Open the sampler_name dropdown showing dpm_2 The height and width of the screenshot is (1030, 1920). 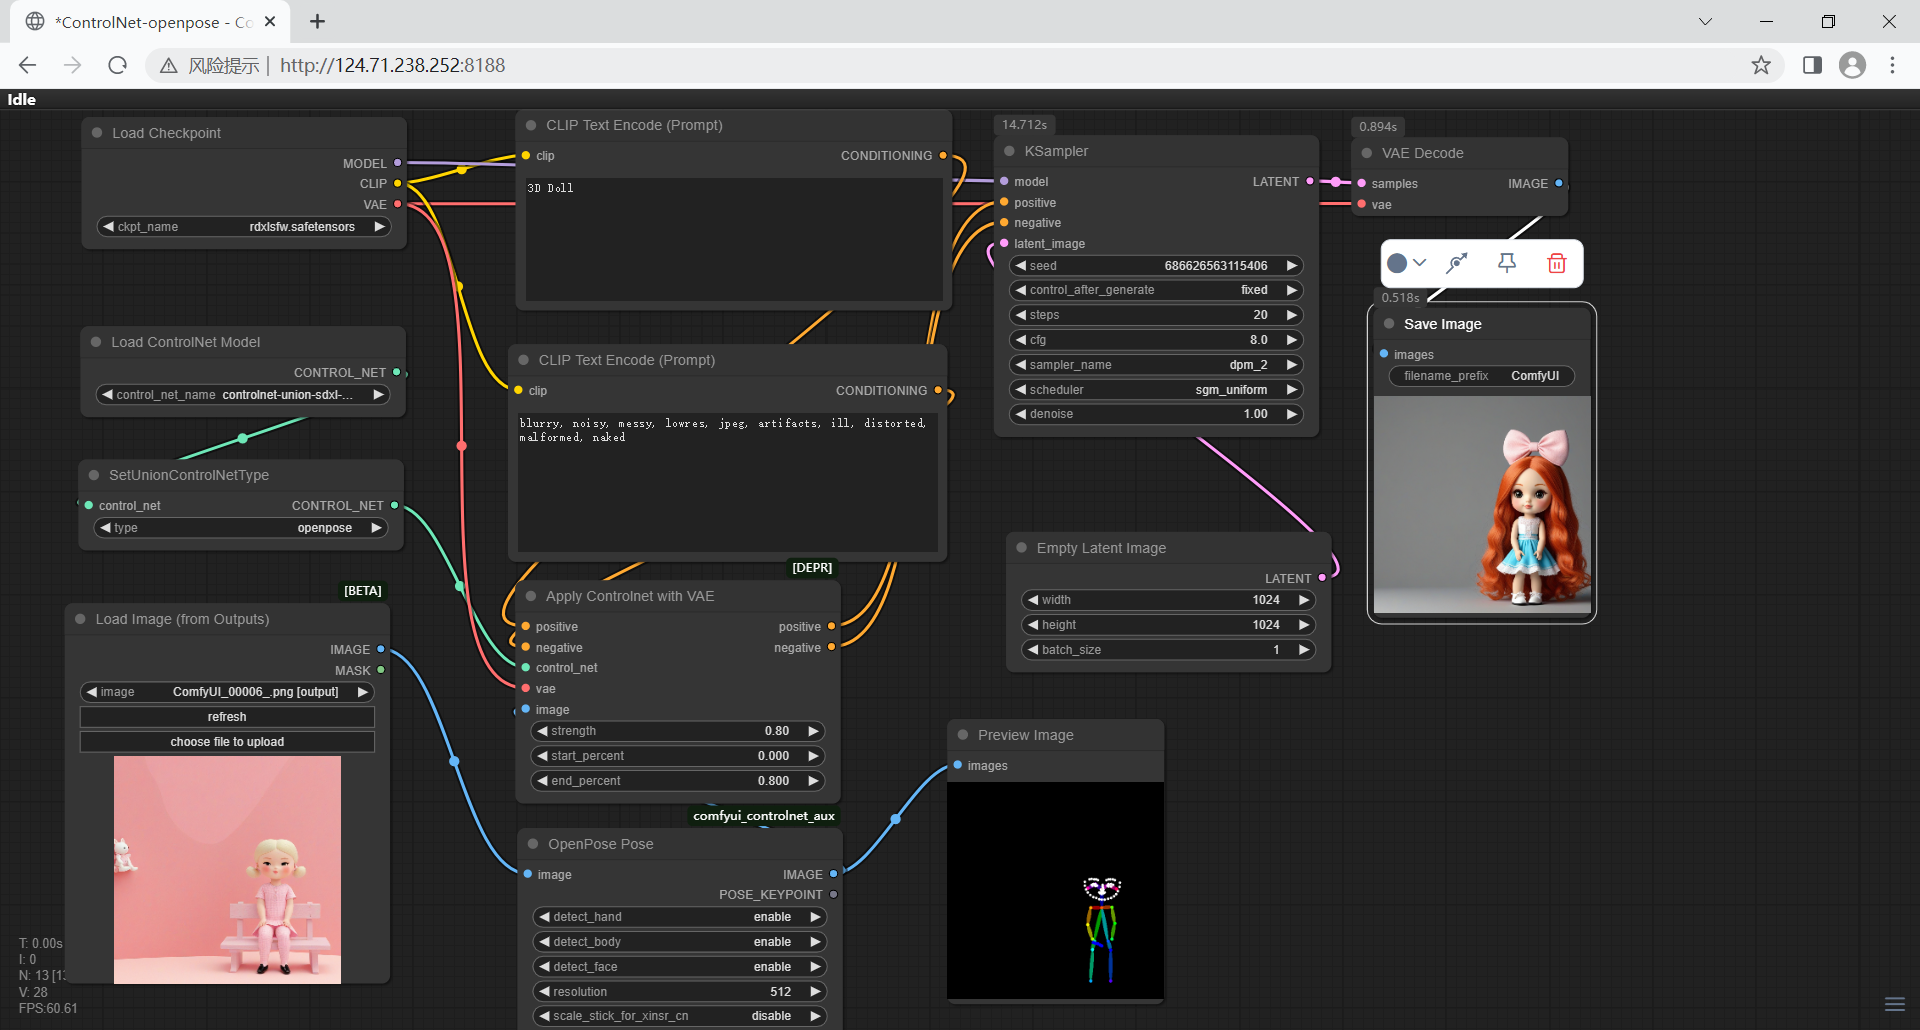click(1155, 365)
